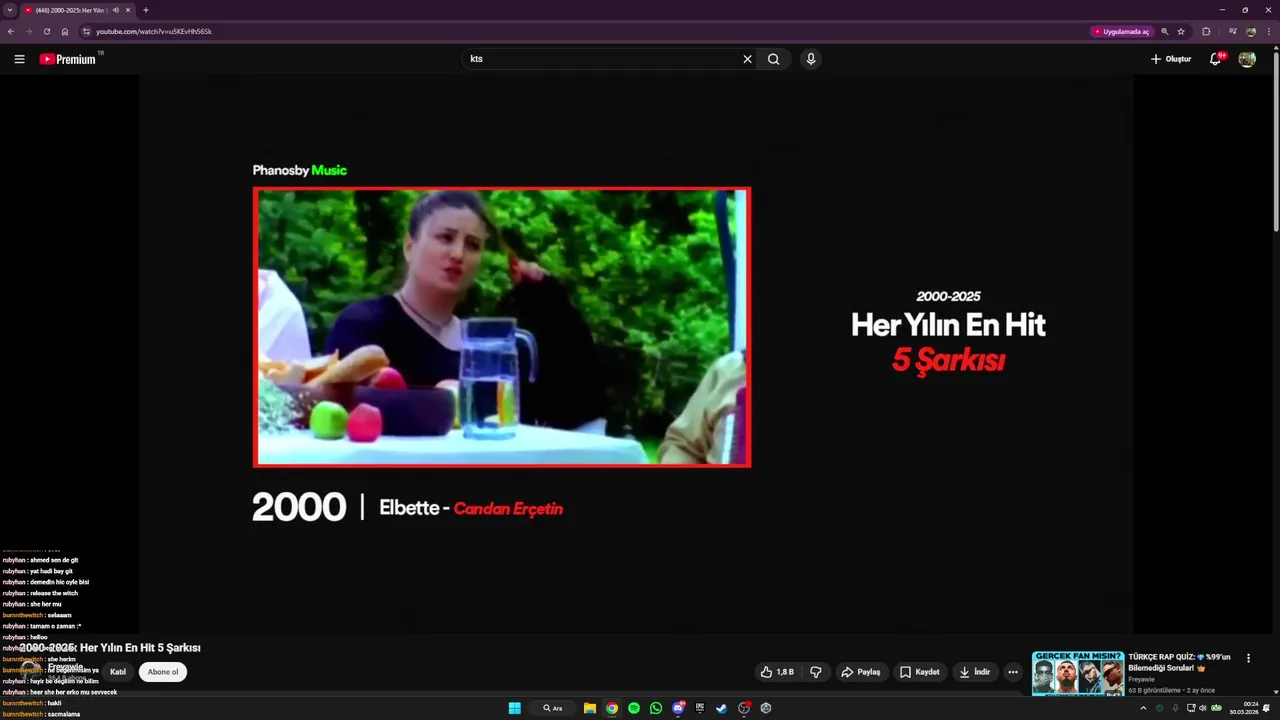Save video to playlist with Kaydet
This screenshot has width=1280, height=720.
920,672
